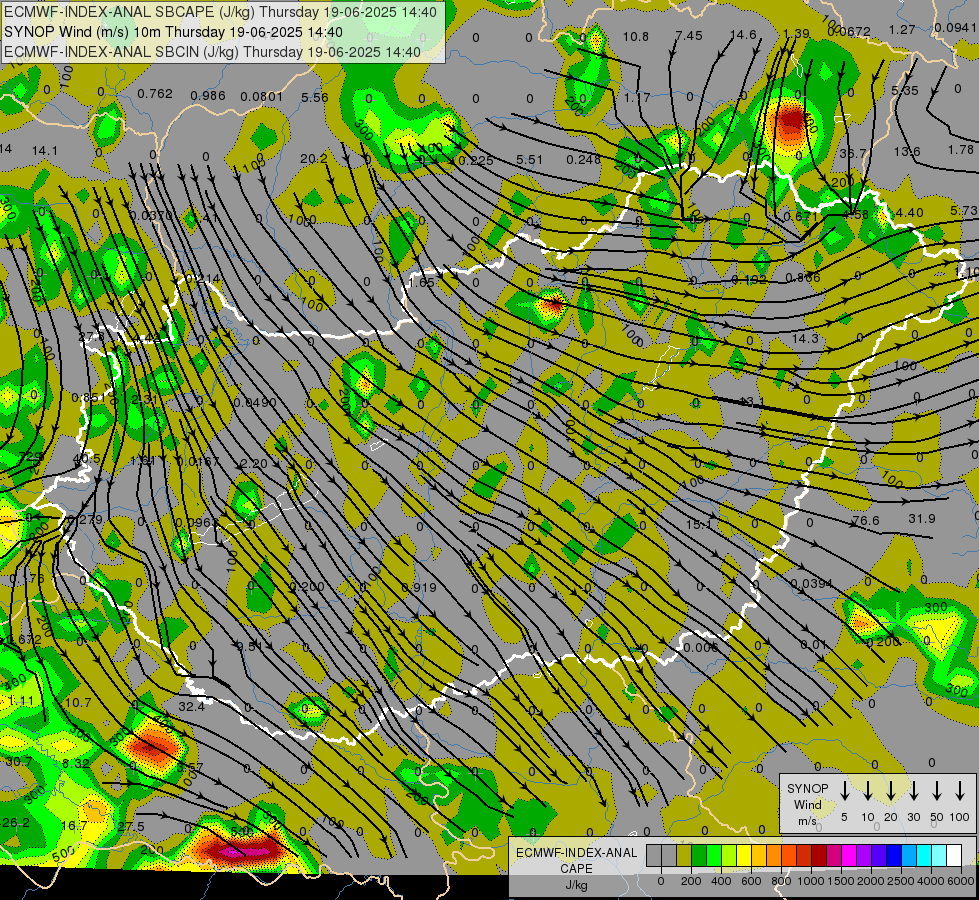Click the map value 10.7
Viewport: 979px width, 900px height.
(78, 703)
